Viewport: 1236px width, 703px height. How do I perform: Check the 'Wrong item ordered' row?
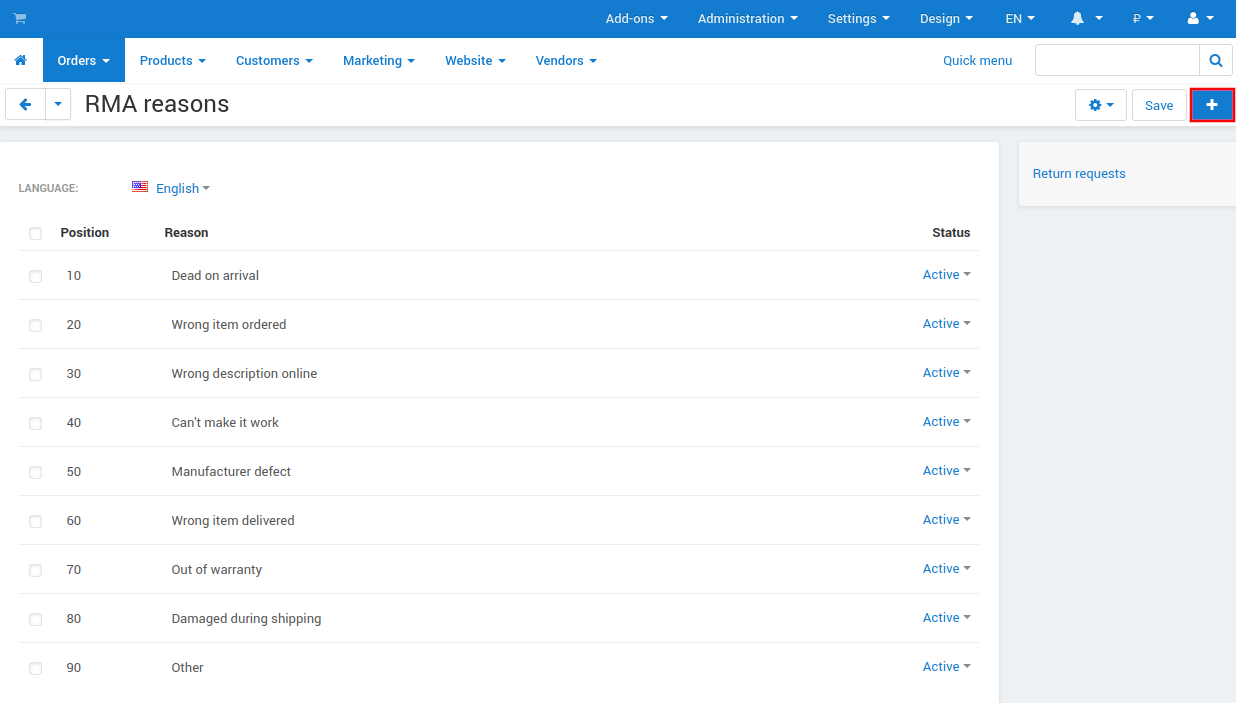point(36,325)
